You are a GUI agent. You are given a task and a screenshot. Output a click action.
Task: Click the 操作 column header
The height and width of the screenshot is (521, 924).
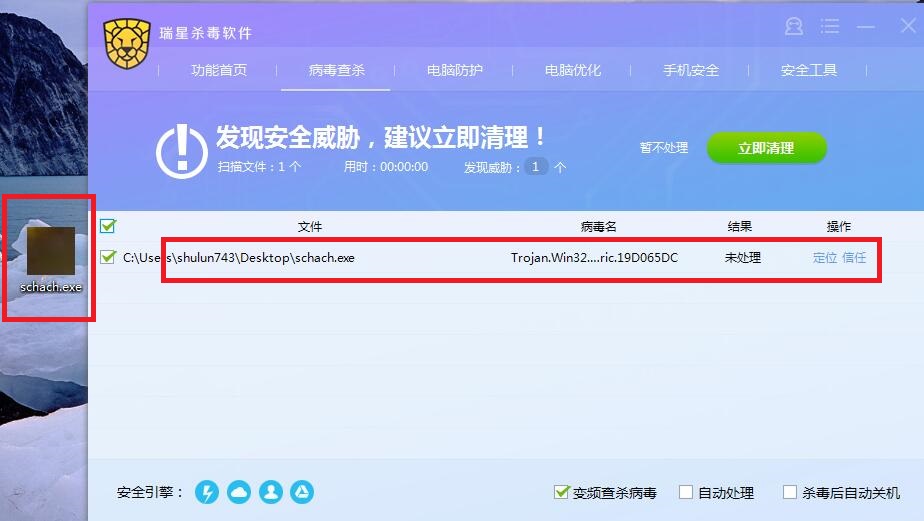point(839,226)
